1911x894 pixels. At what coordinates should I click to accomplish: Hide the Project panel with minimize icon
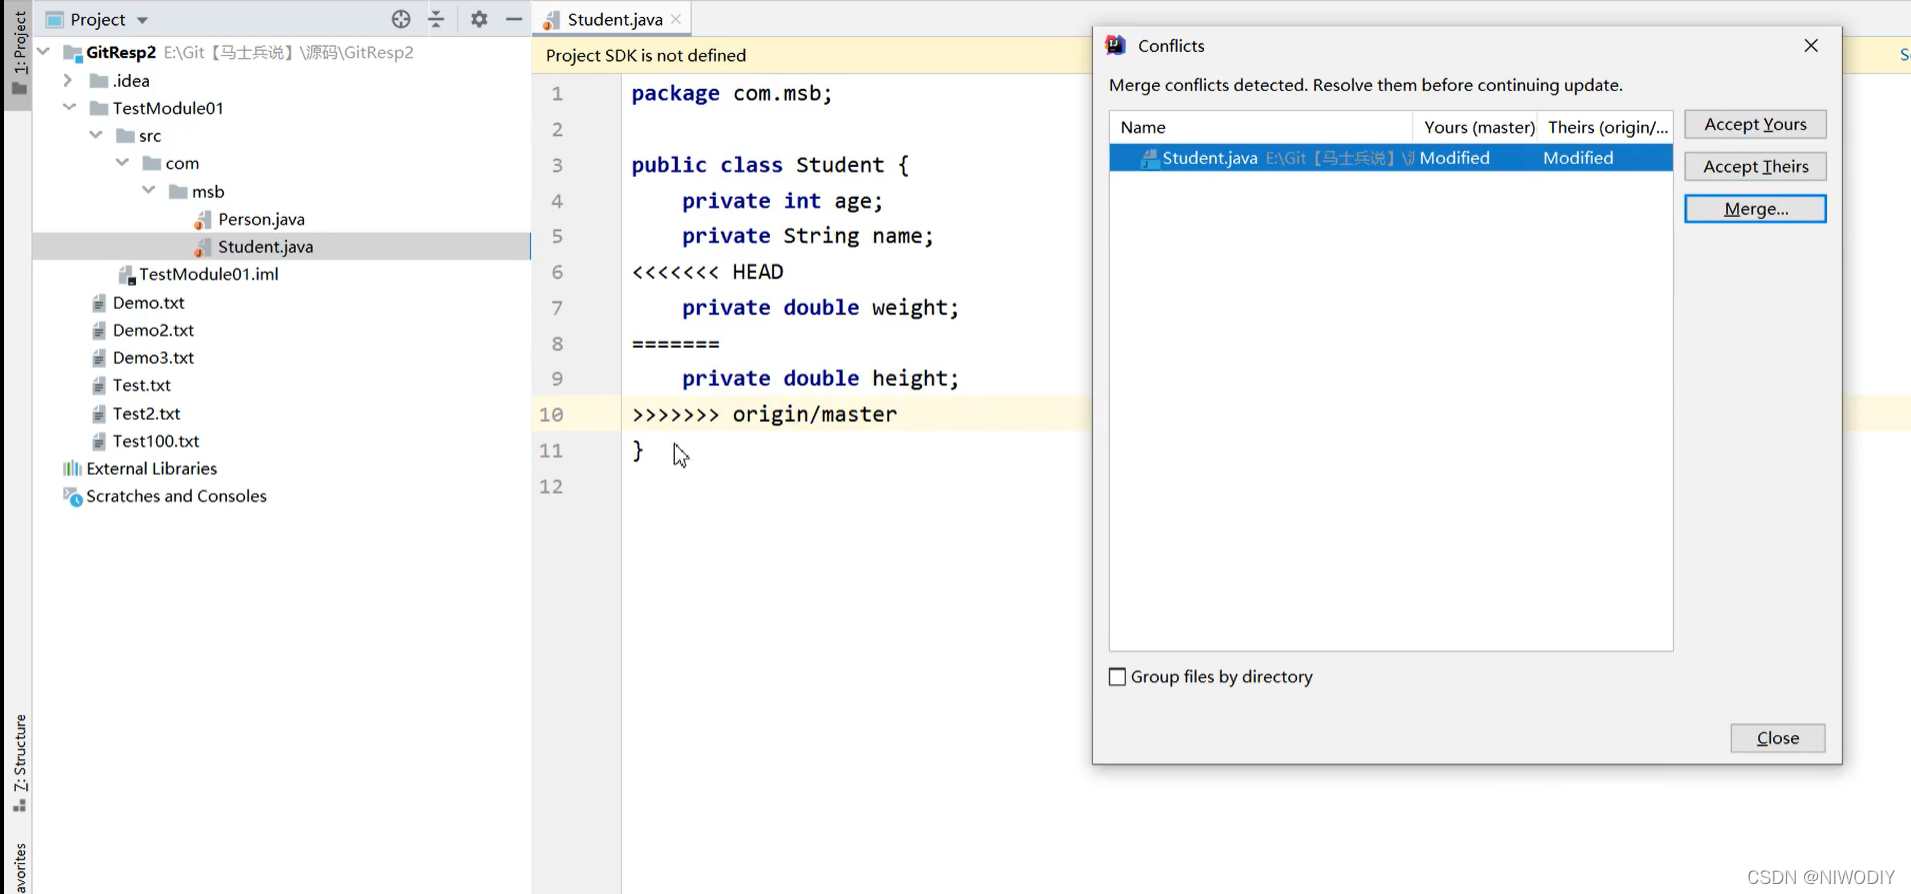tap(514, 19)
